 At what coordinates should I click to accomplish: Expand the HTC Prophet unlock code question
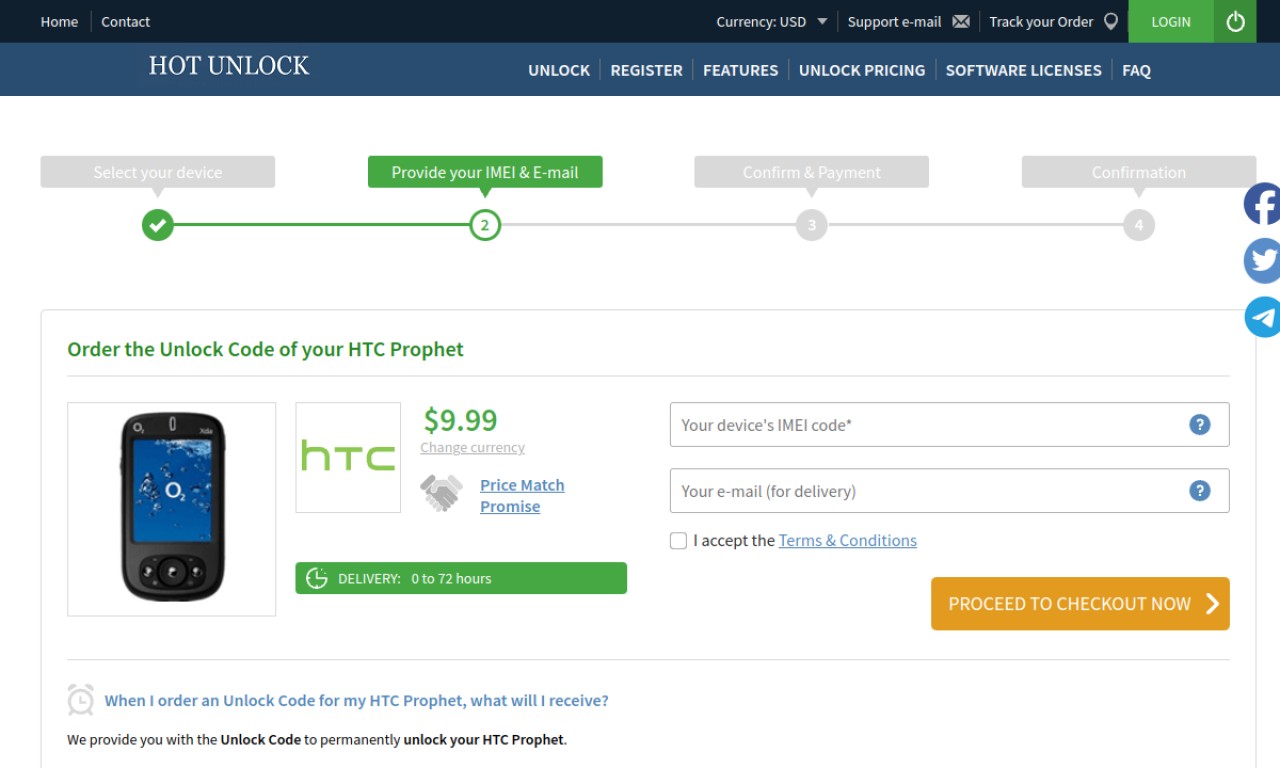coord(356,701)
